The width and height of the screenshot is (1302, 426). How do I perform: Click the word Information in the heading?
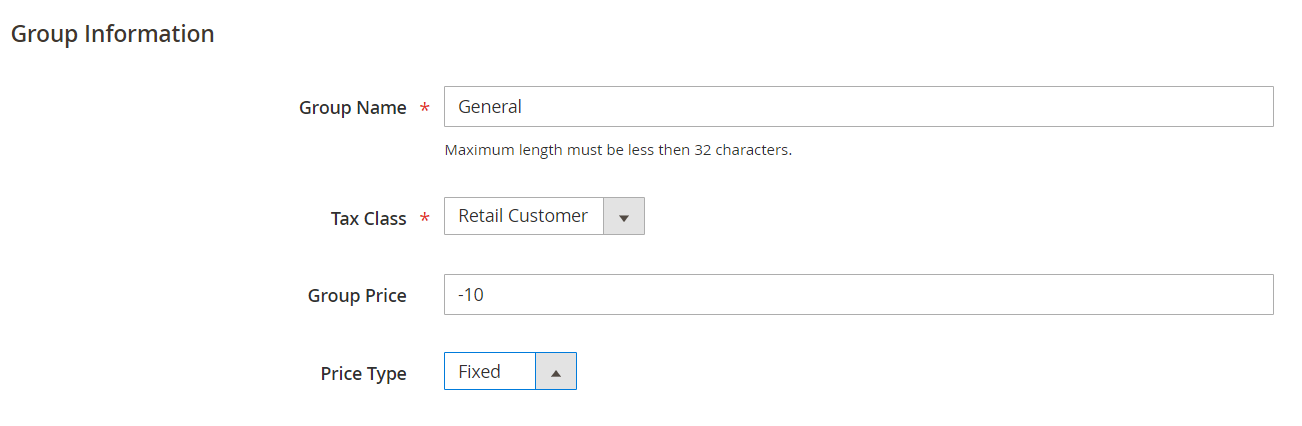(149, 33)
